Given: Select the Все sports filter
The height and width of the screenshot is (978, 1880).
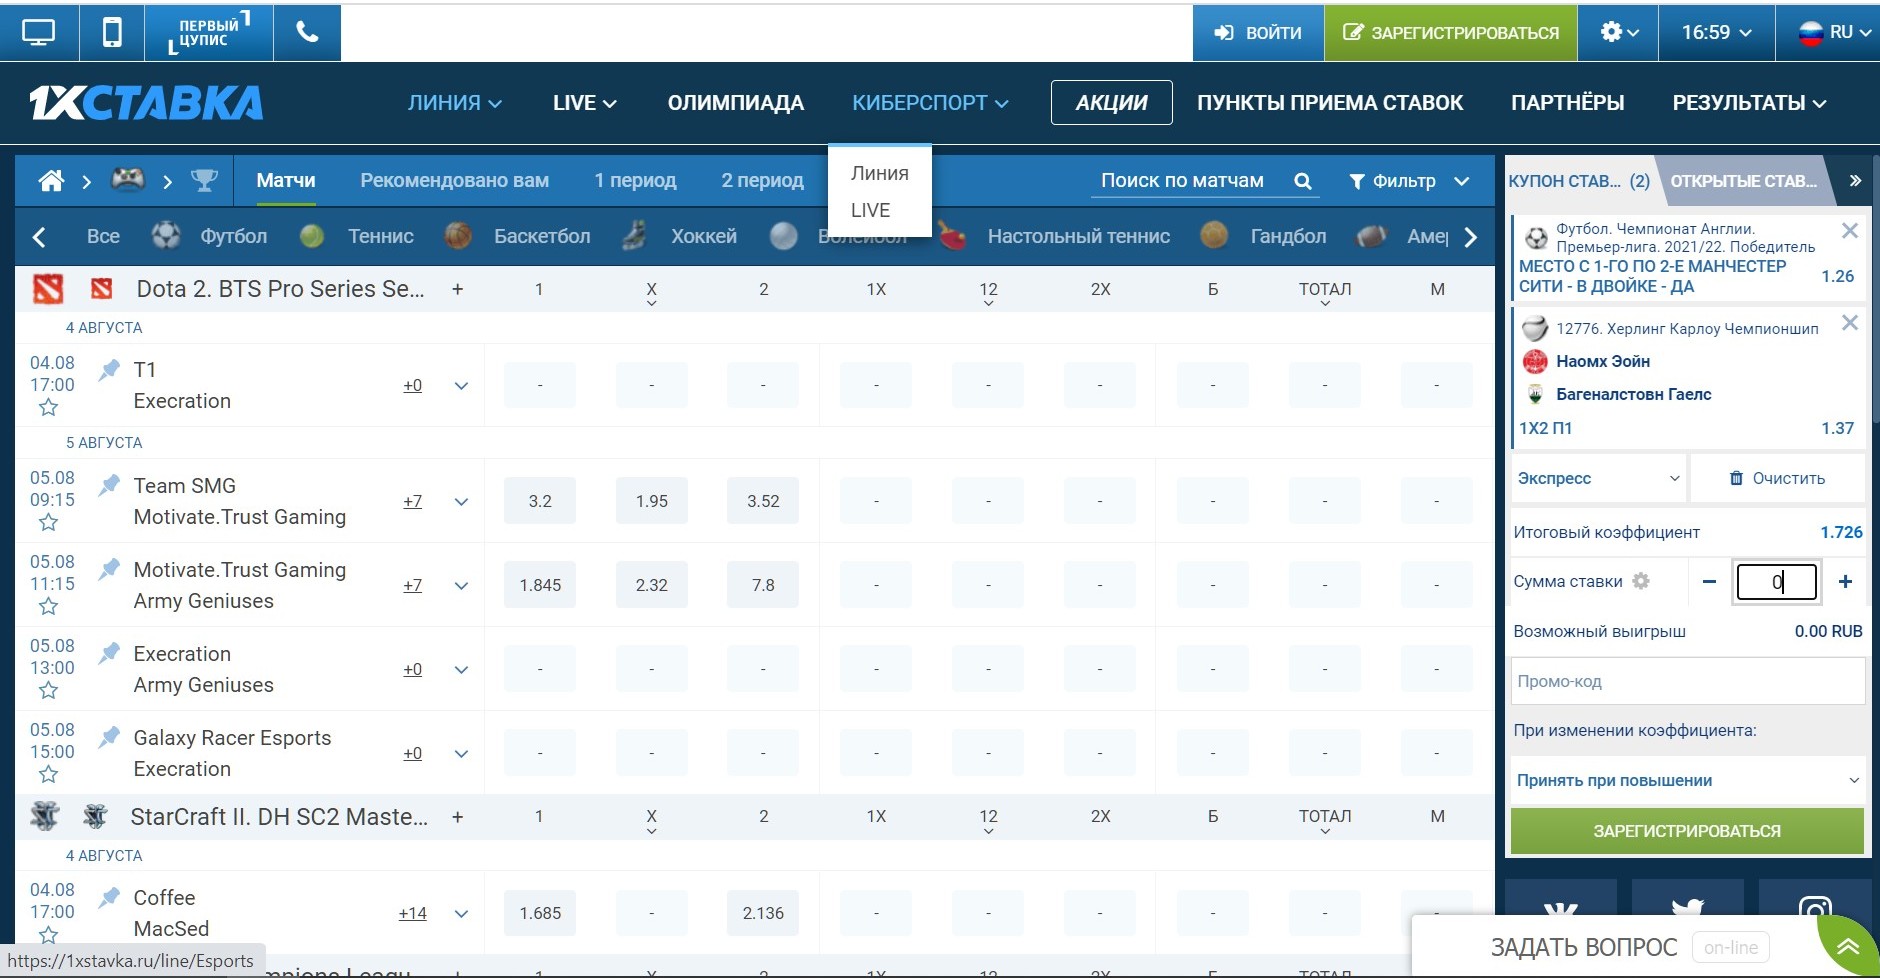Looking at the screenshot, I should (103, 236).
